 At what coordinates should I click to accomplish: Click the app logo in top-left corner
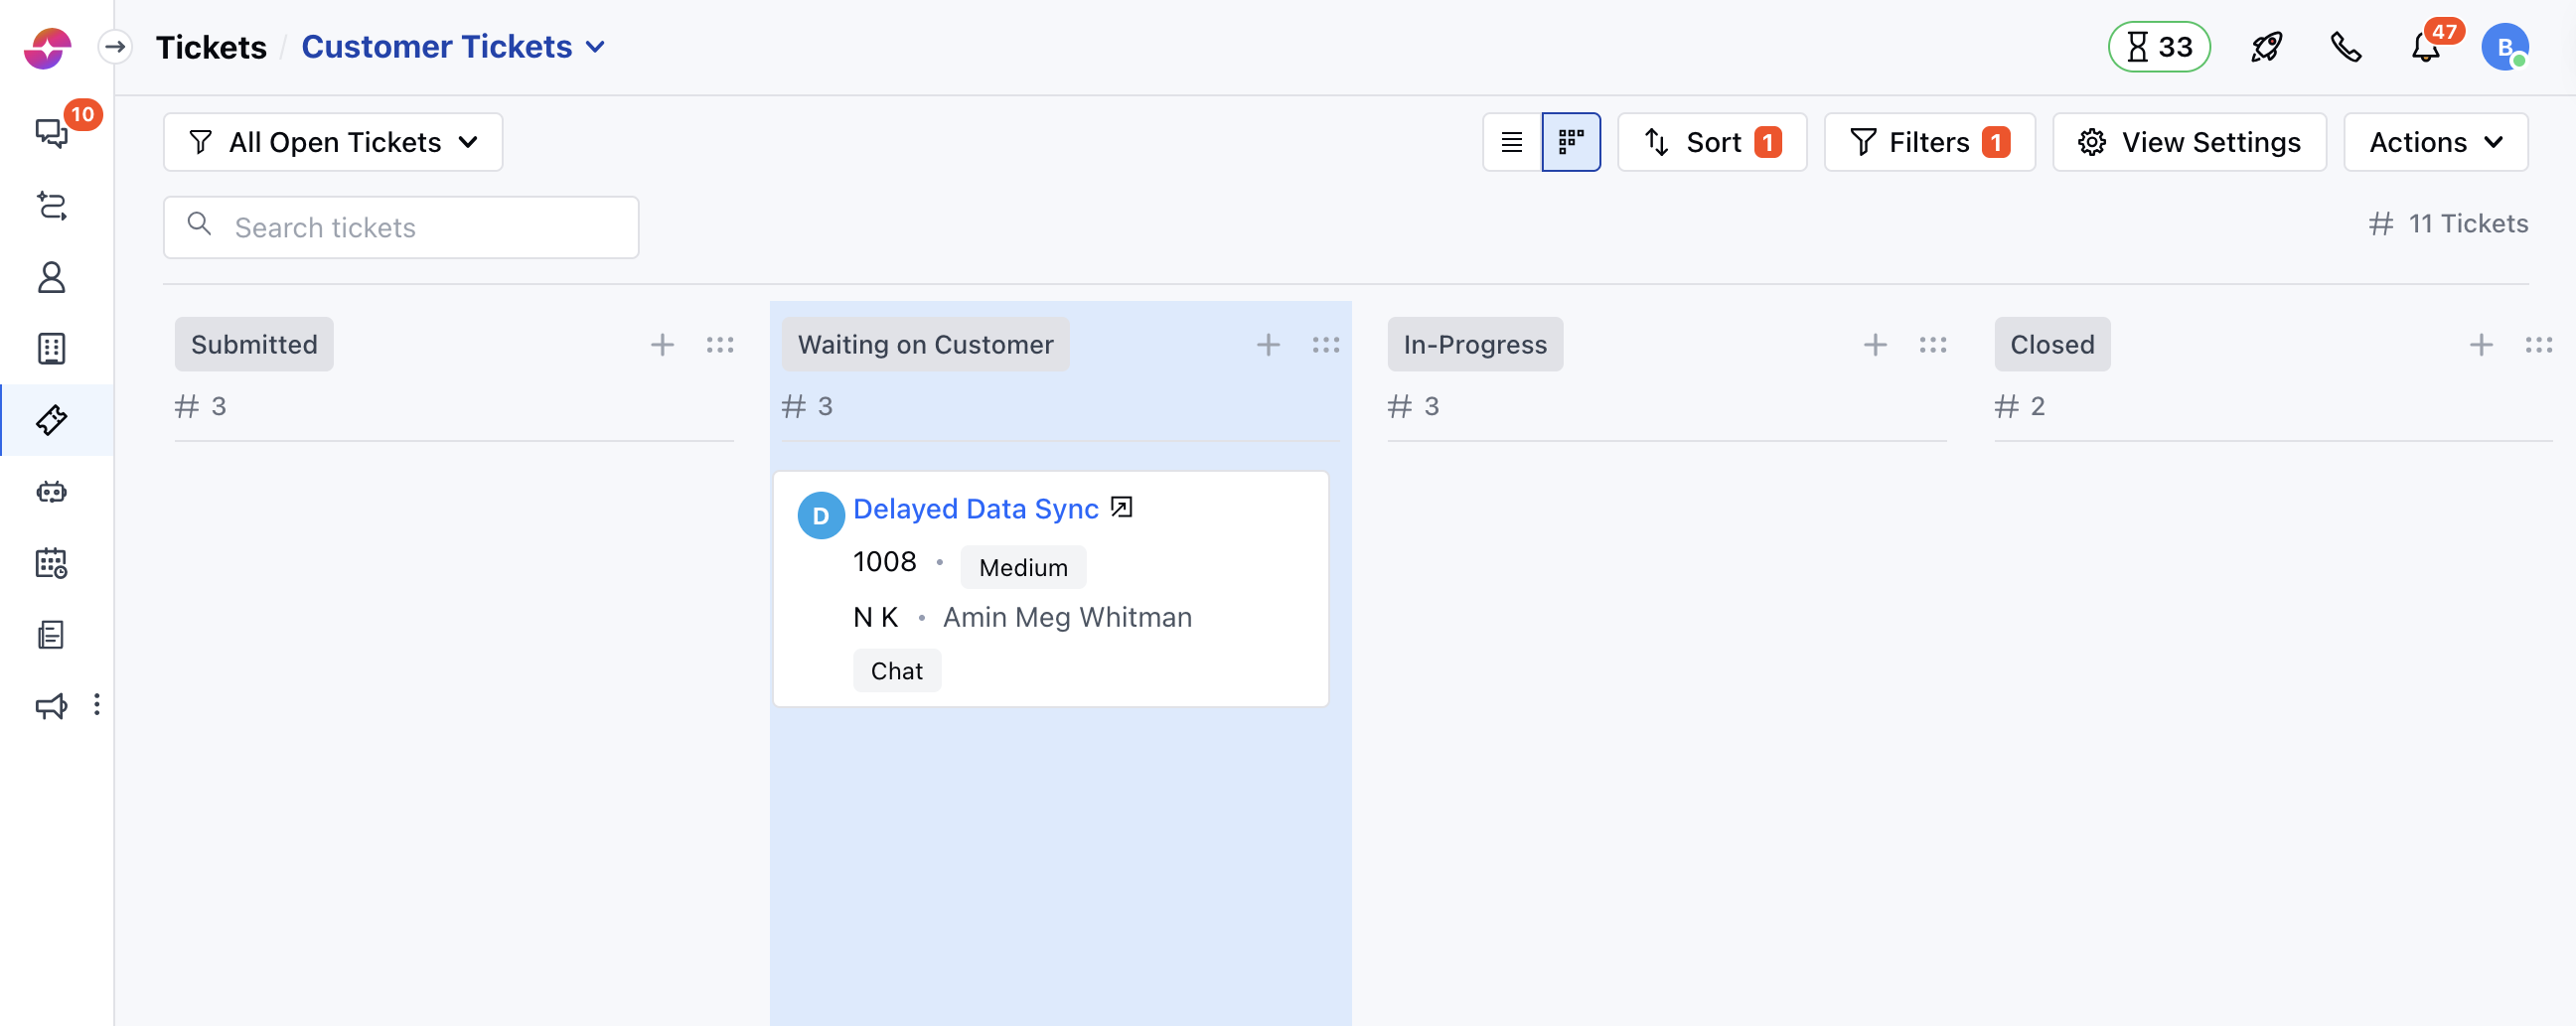click(47, 47)
